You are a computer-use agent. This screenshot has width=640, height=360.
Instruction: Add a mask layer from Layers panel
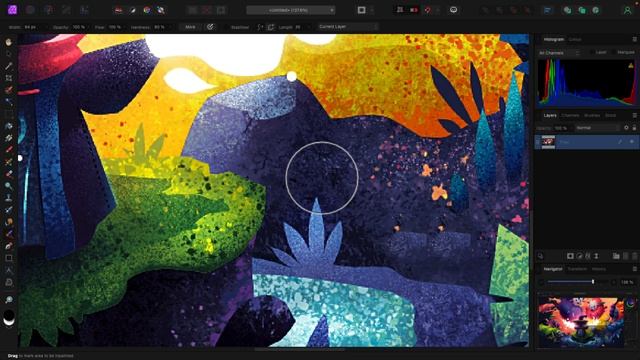(570, 256)
